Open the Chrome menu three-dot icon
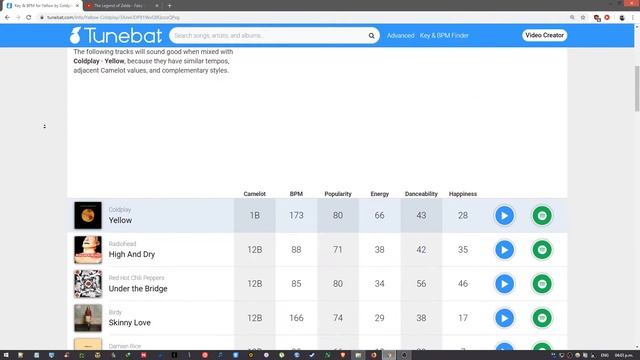This screenshot has width=640, height=360. [x=633, y=18]
